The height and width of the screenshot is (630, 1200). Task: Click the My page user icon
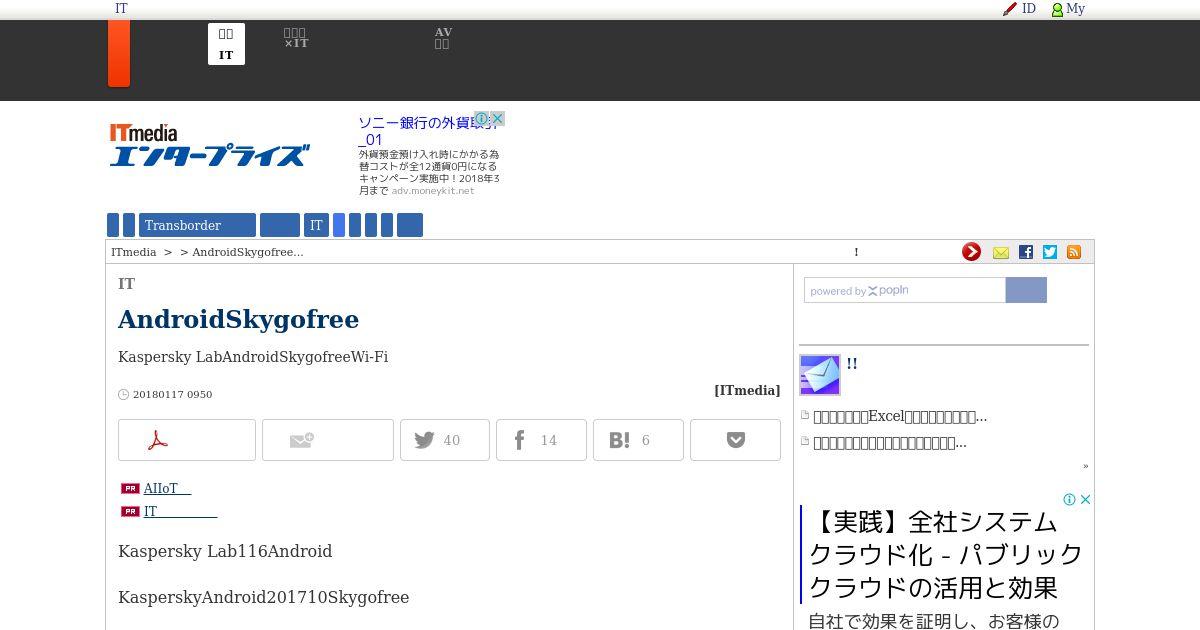[1057, 9]
